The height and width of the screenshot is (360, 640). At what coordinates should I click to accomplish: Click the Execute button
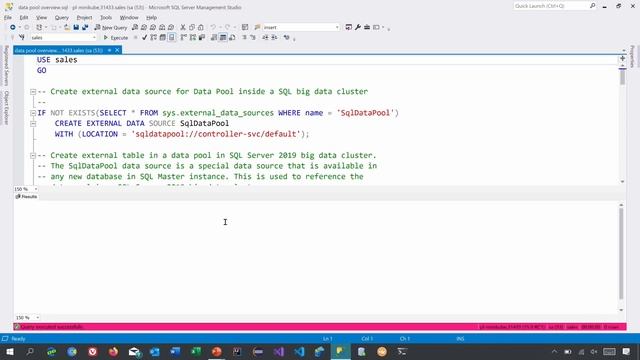tap(116, 38)
